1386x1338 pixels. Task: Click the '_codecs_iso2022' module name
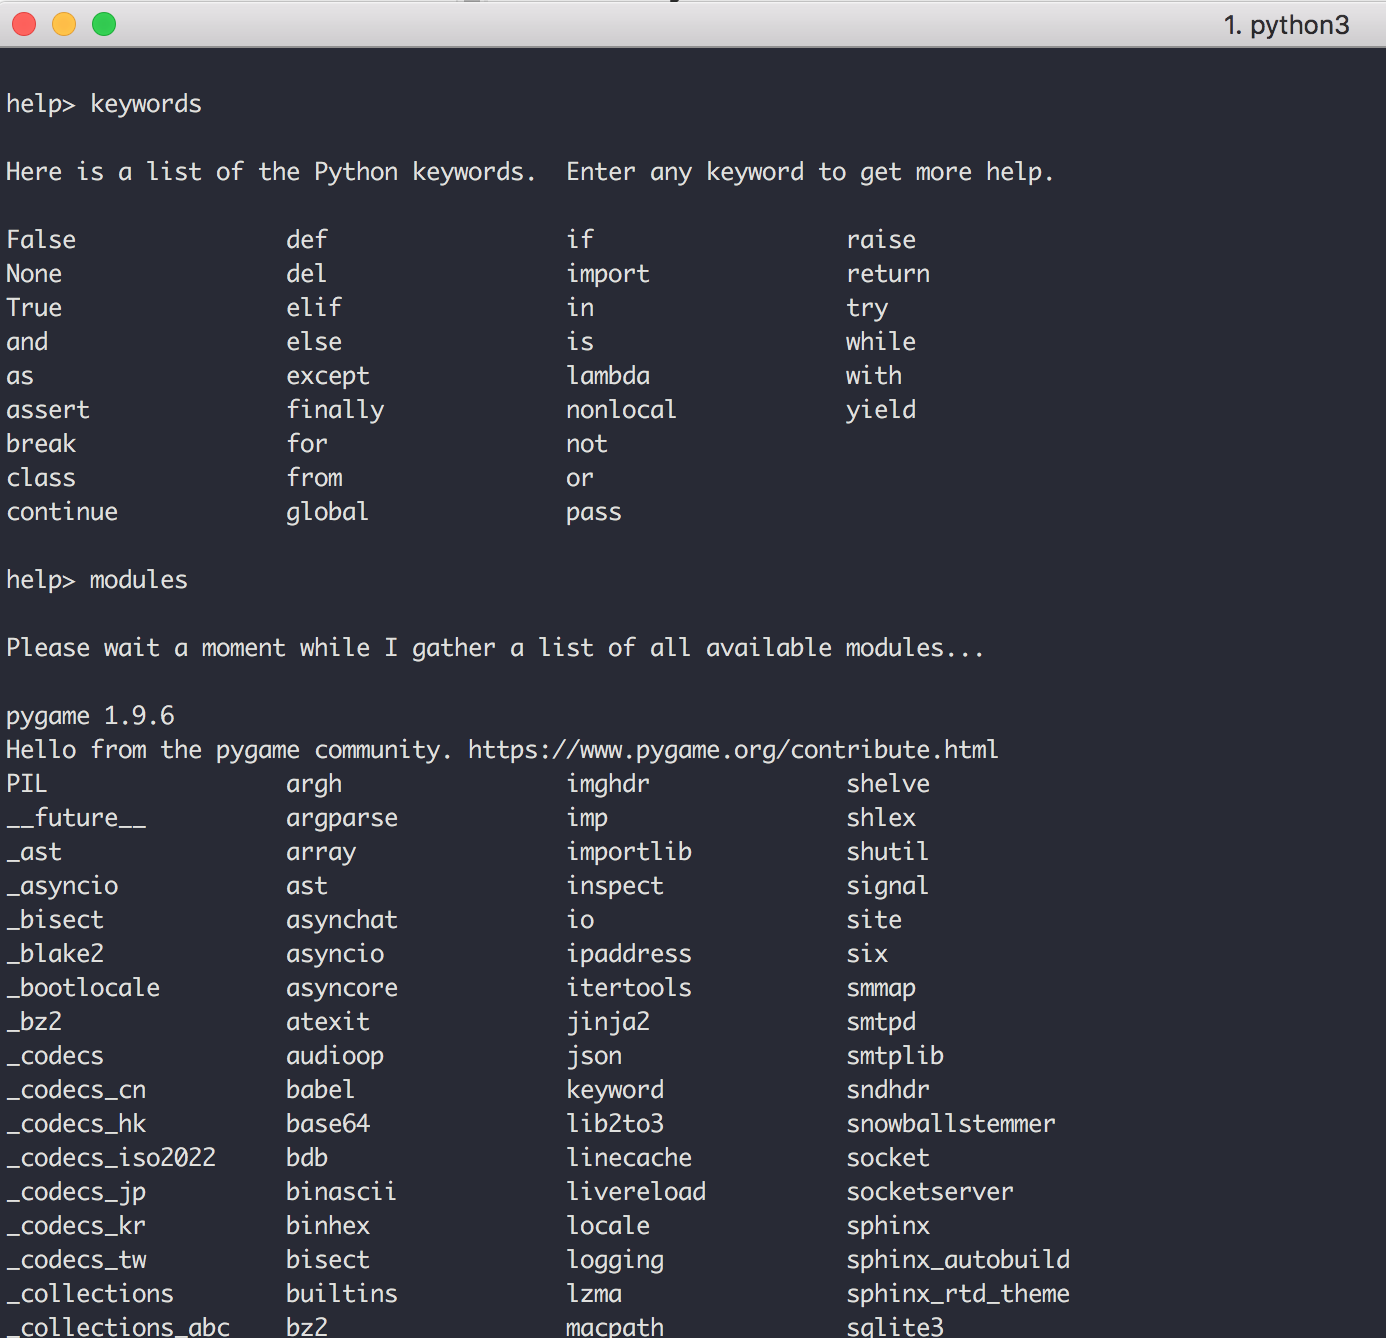pos(111,1158)
